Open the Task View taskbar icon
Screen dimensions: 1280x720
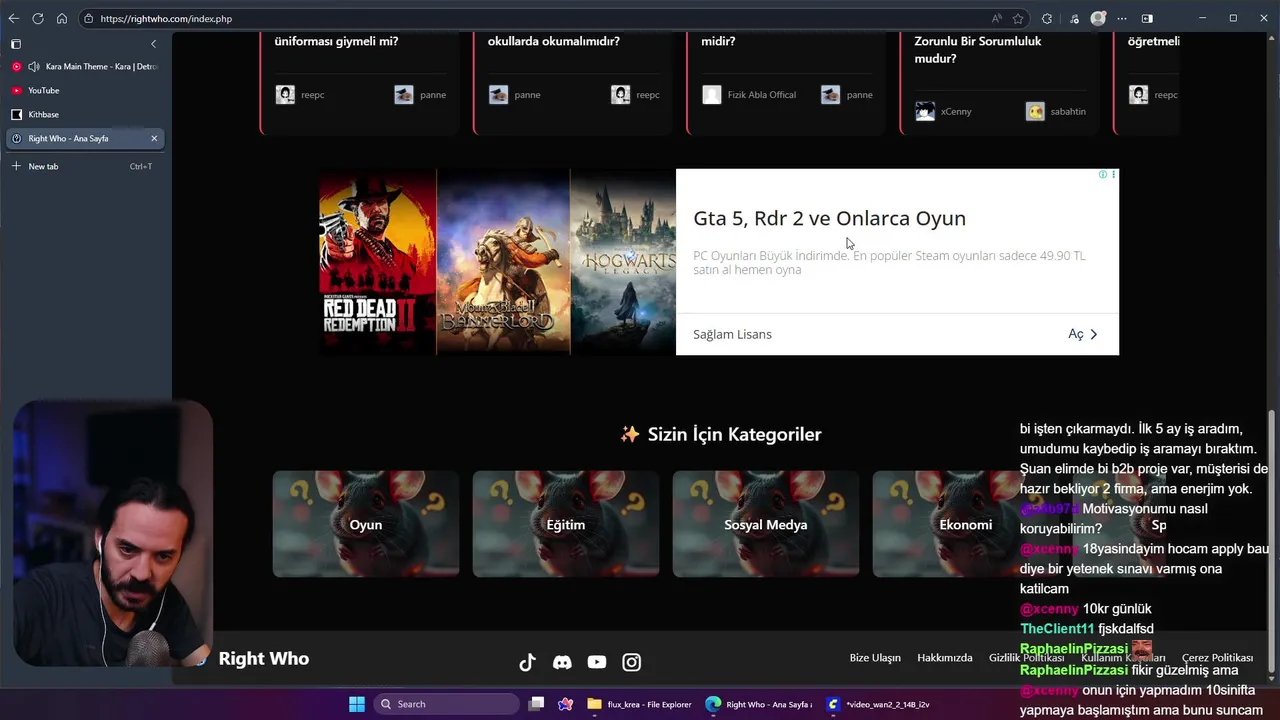536,704
